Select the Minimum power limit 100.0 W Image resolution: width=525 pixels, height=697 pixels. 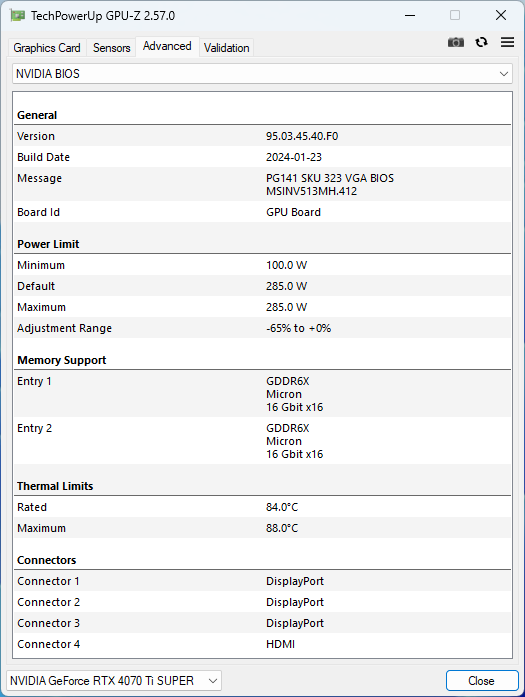click(x=286, y=265)
